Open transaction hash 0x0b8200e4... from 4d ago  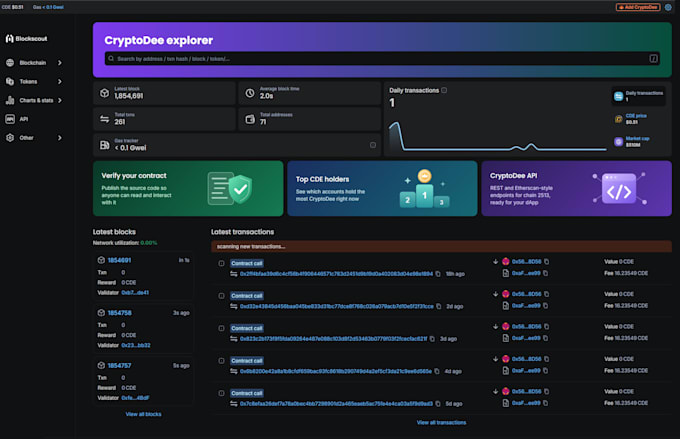[x=336, y=371]
